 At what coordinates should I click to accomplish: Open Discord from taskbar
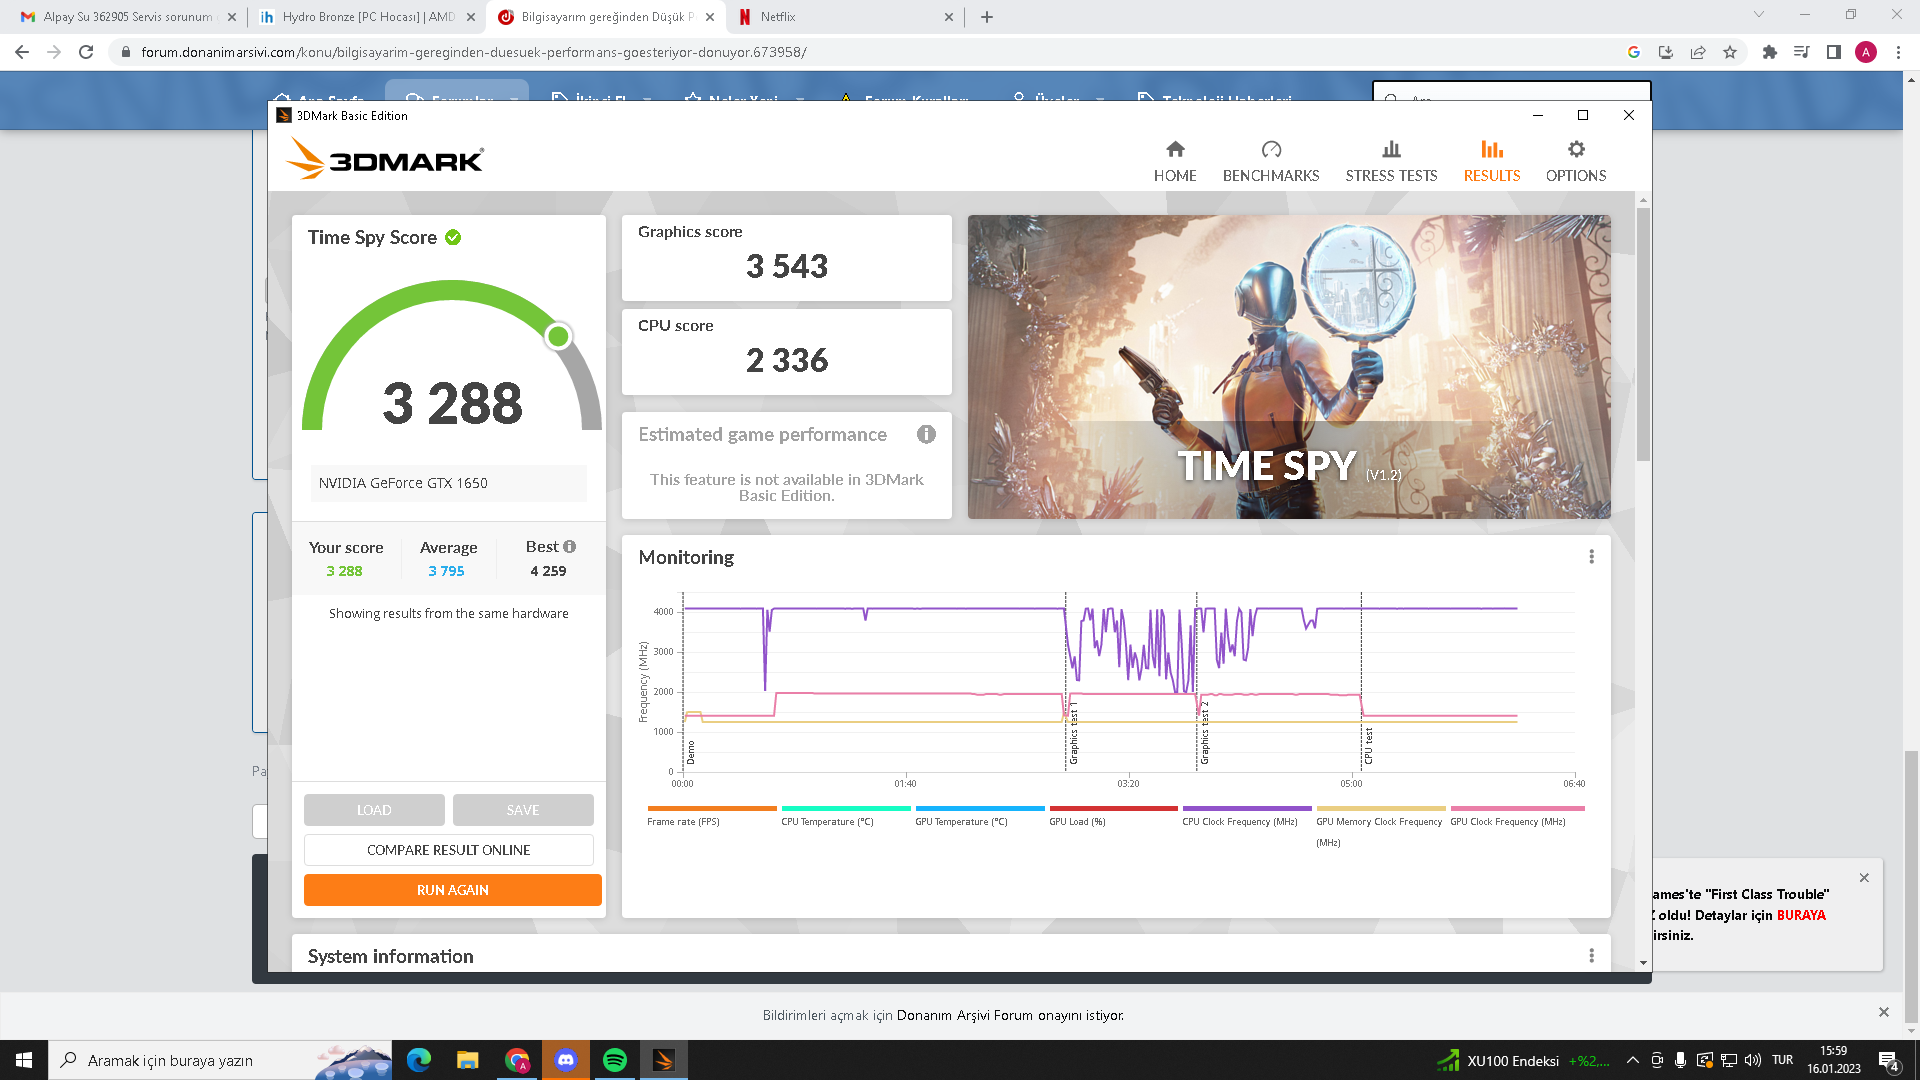point(566,1060)
